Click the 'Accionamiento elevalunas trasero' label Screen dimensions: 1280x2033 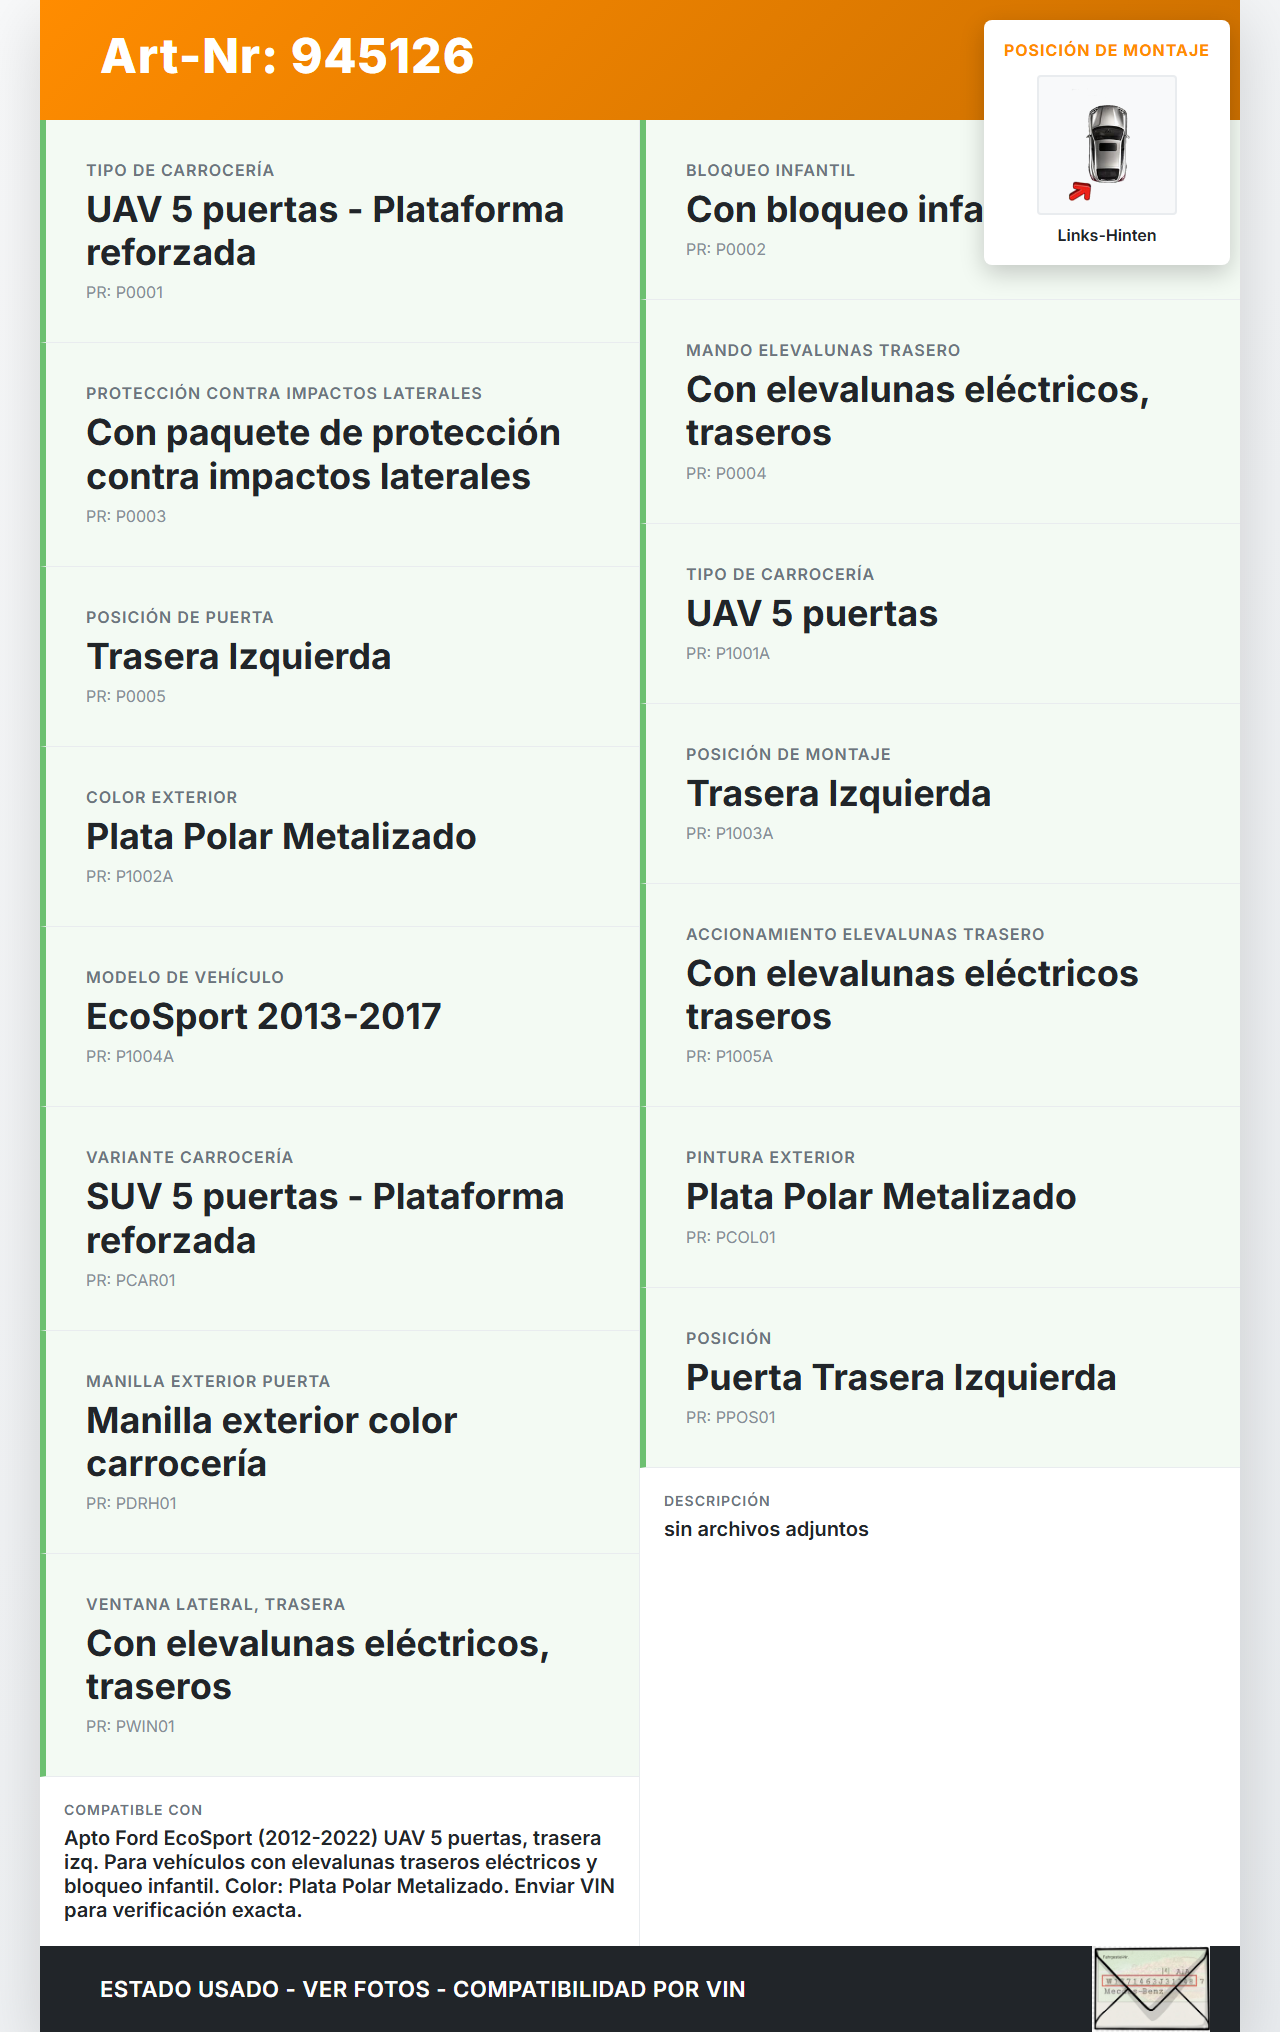coord(864,934)
